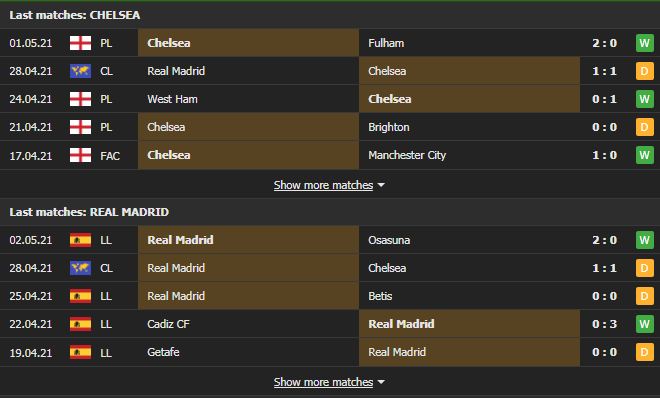Click the world flag icon on 28.04.21 Chelsea row
The image size is (660, 398).
tap(80, 71)
